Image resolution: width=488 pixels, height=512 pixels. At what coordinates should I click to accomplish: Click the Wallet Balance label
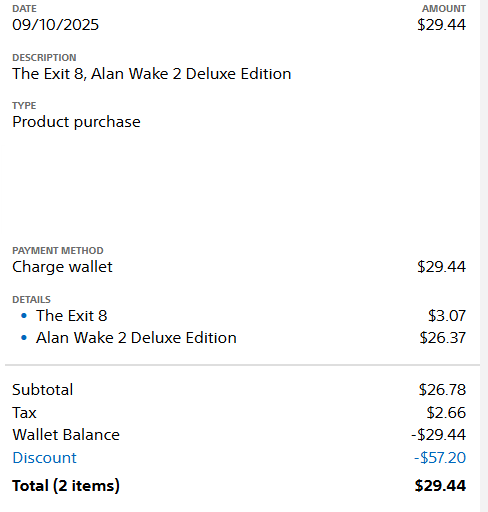pyautogui.click(x=66, y=435)
